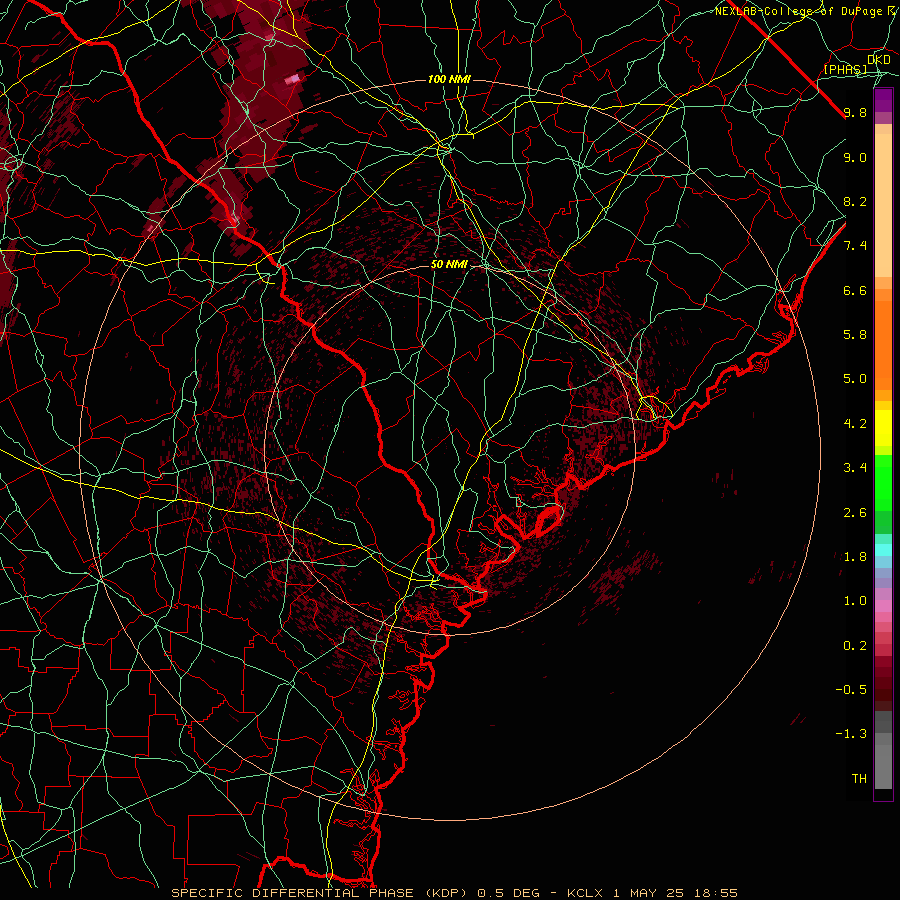The height and width of the screenshot is (900, 900).
Task: Click the "100 NMI" range ring label
Action: tap(449, 79)
